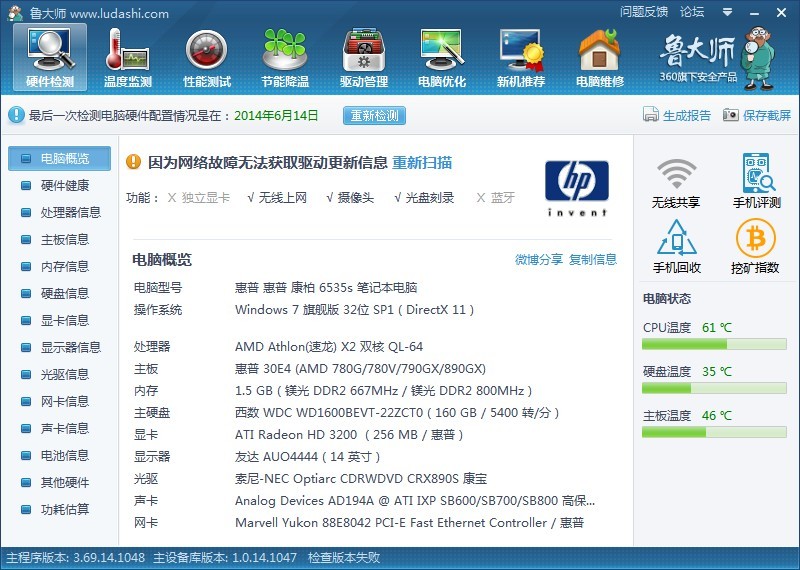Click 保存截屏 save screenshot
The width and height of the screenshot is (800, 570).
pyautogui.click(x=757, y=115)
